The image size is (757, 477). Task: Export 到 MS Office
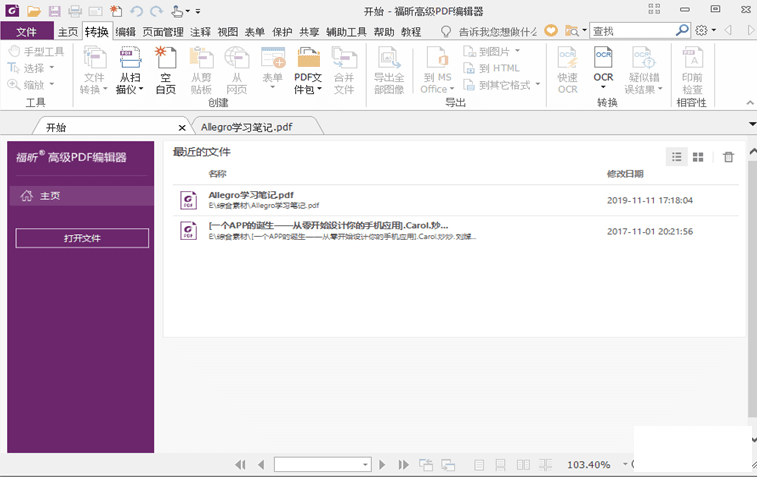(x=437, y=70)
